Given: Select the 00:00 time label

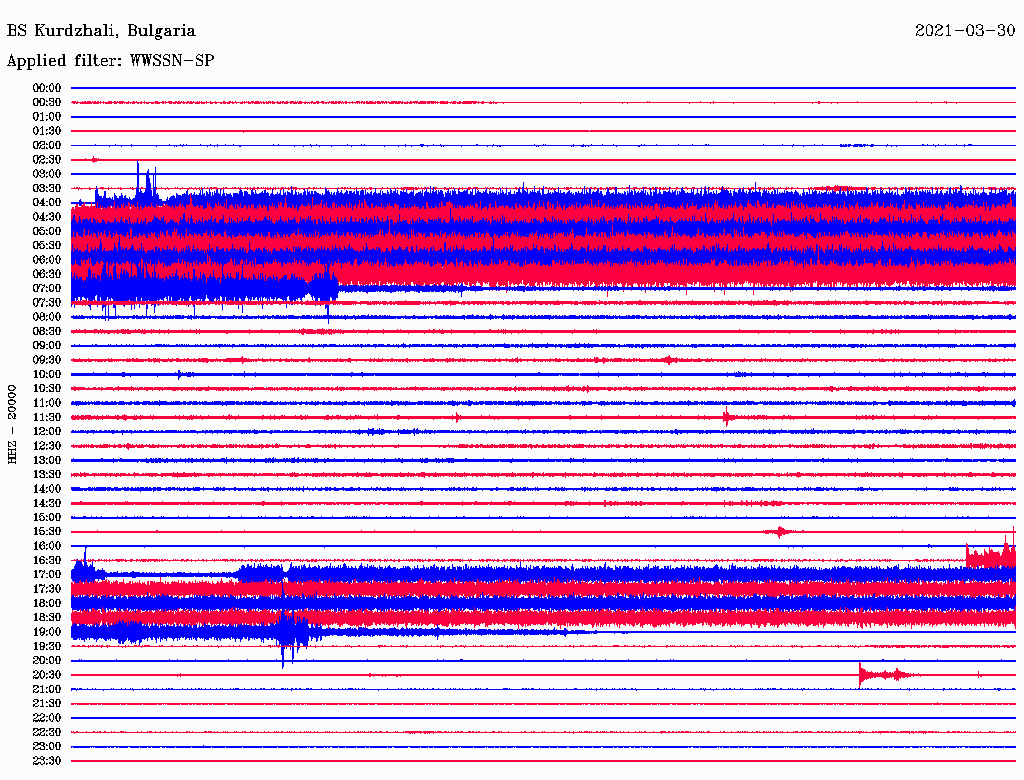Looking at the screenshot, I should 47,88.
